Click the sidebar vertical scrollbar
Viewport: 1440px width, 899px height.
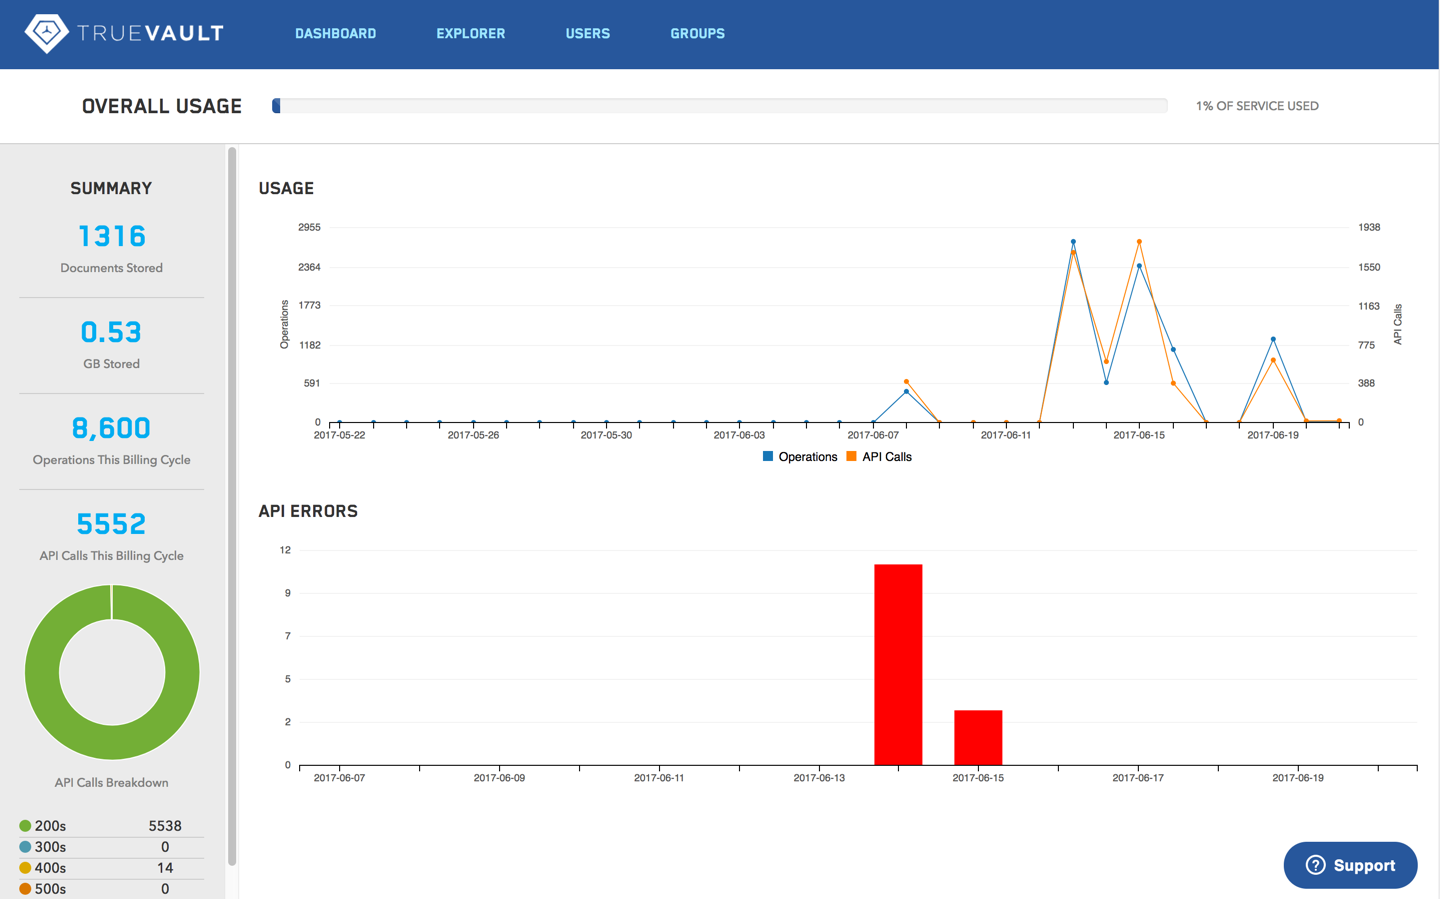click(232, 506)
